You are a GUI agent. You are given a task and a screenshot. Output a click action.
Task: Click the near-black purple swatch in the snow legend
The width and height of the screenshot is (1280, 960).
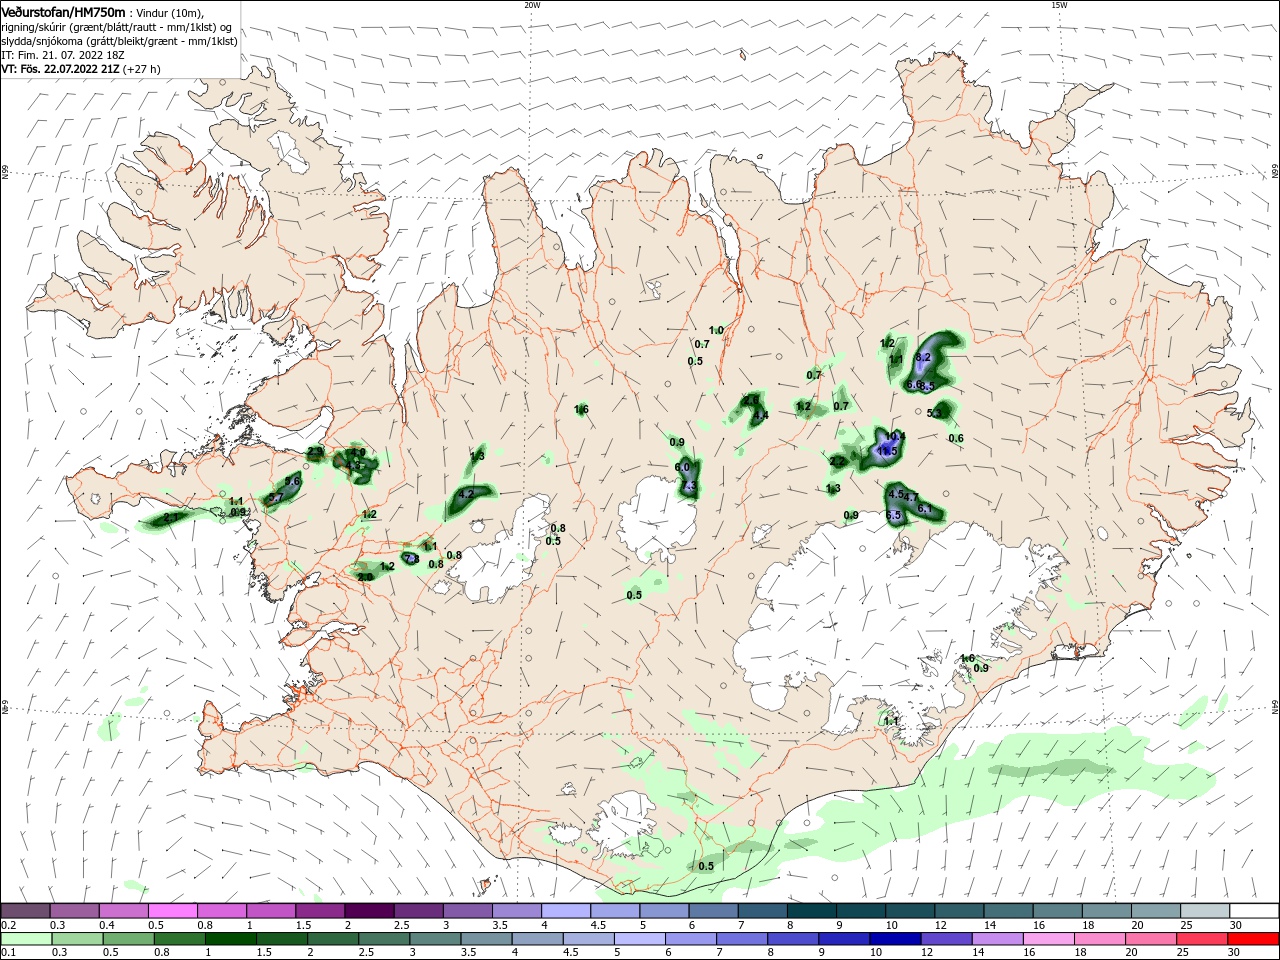369,911
